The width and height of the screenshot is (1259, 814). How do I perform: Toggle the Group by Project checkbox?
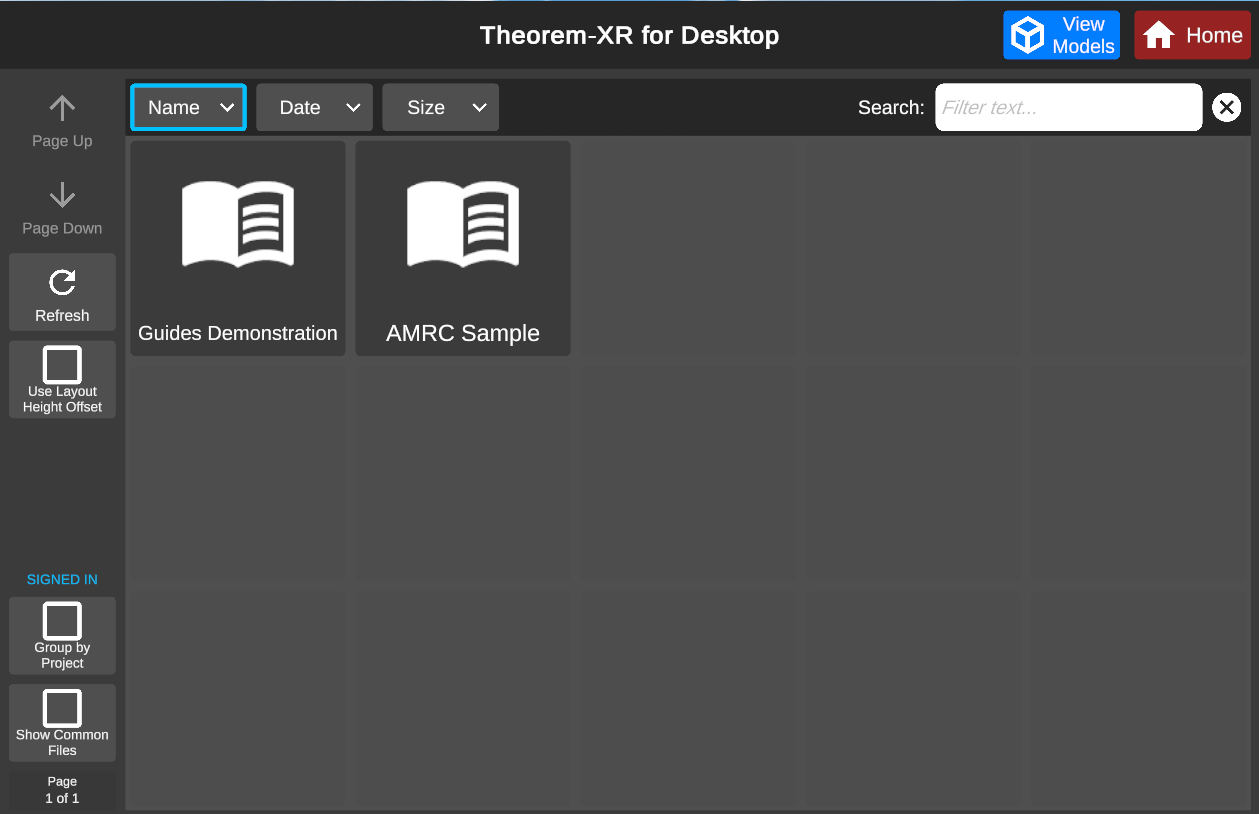[x=62, y=621]
